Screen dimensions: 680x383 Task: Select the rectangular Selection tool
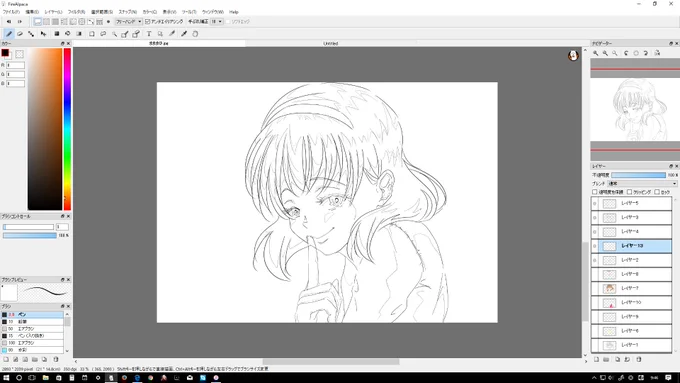[x=92, y=34]
